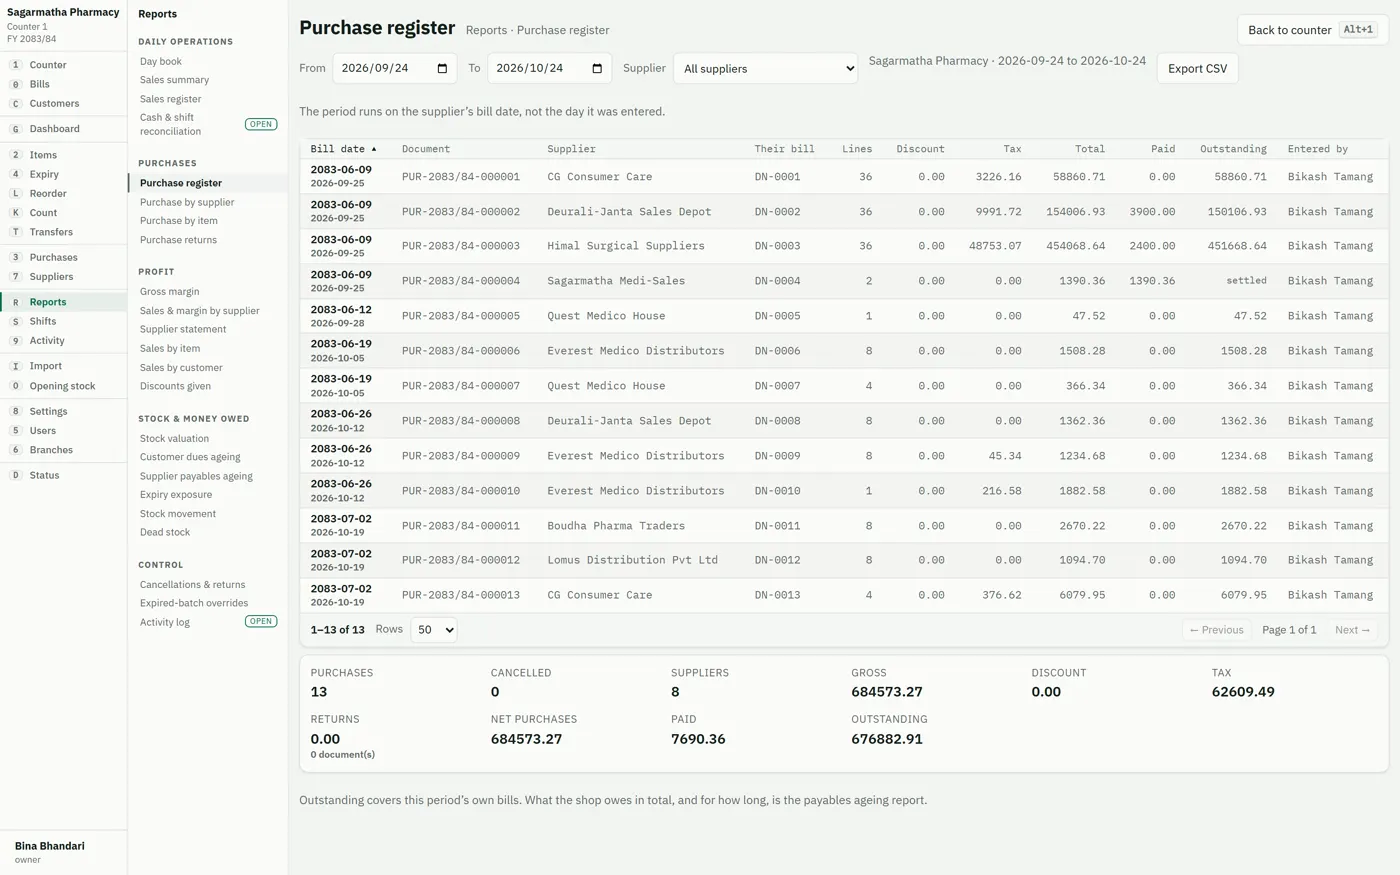This screenshot has width=1400, height=875.
Task: Click the To date input field
Action: (549, 68)
